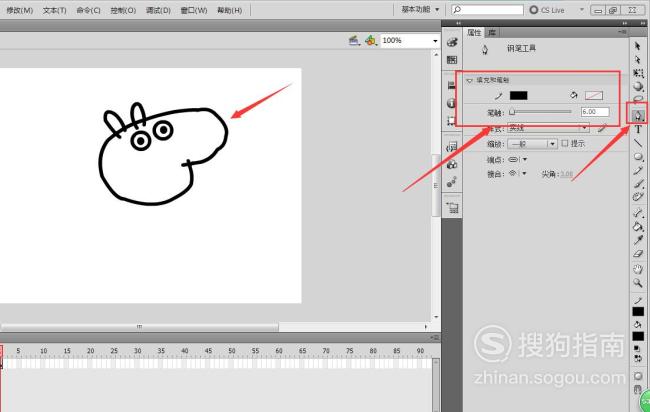
Task: Click frame 30 on the timeline ruler
Action: click(137, 351)
